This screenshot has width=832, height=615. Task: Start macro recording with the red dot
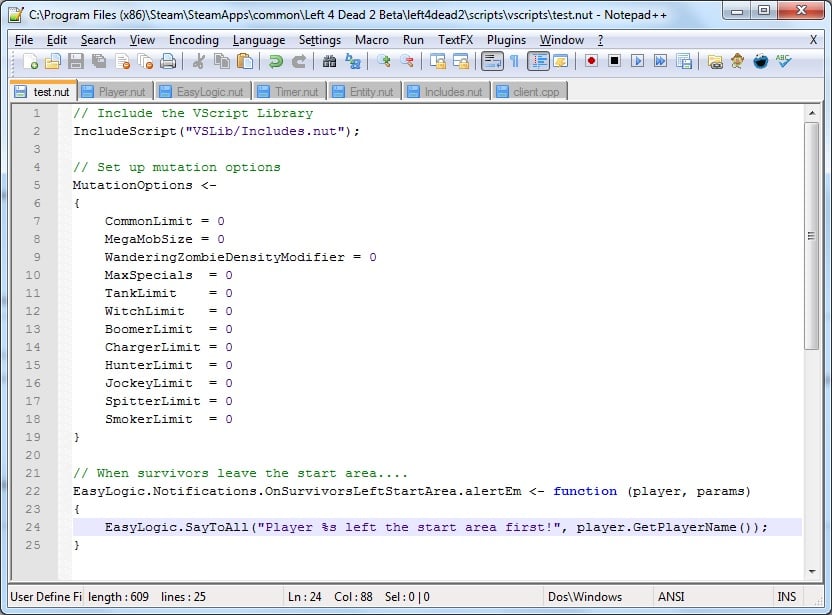tap(591, 61)
